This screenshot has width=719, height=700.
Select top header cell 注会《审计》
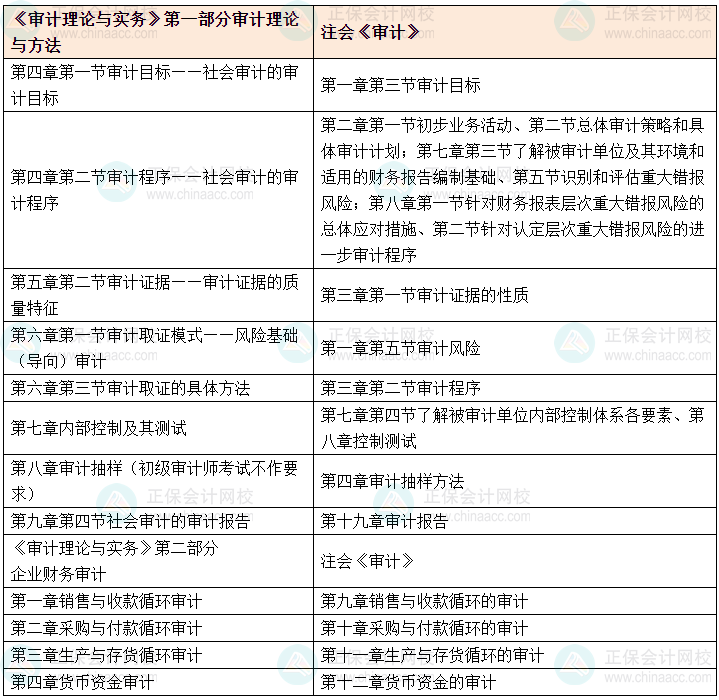tap(514, 32)
